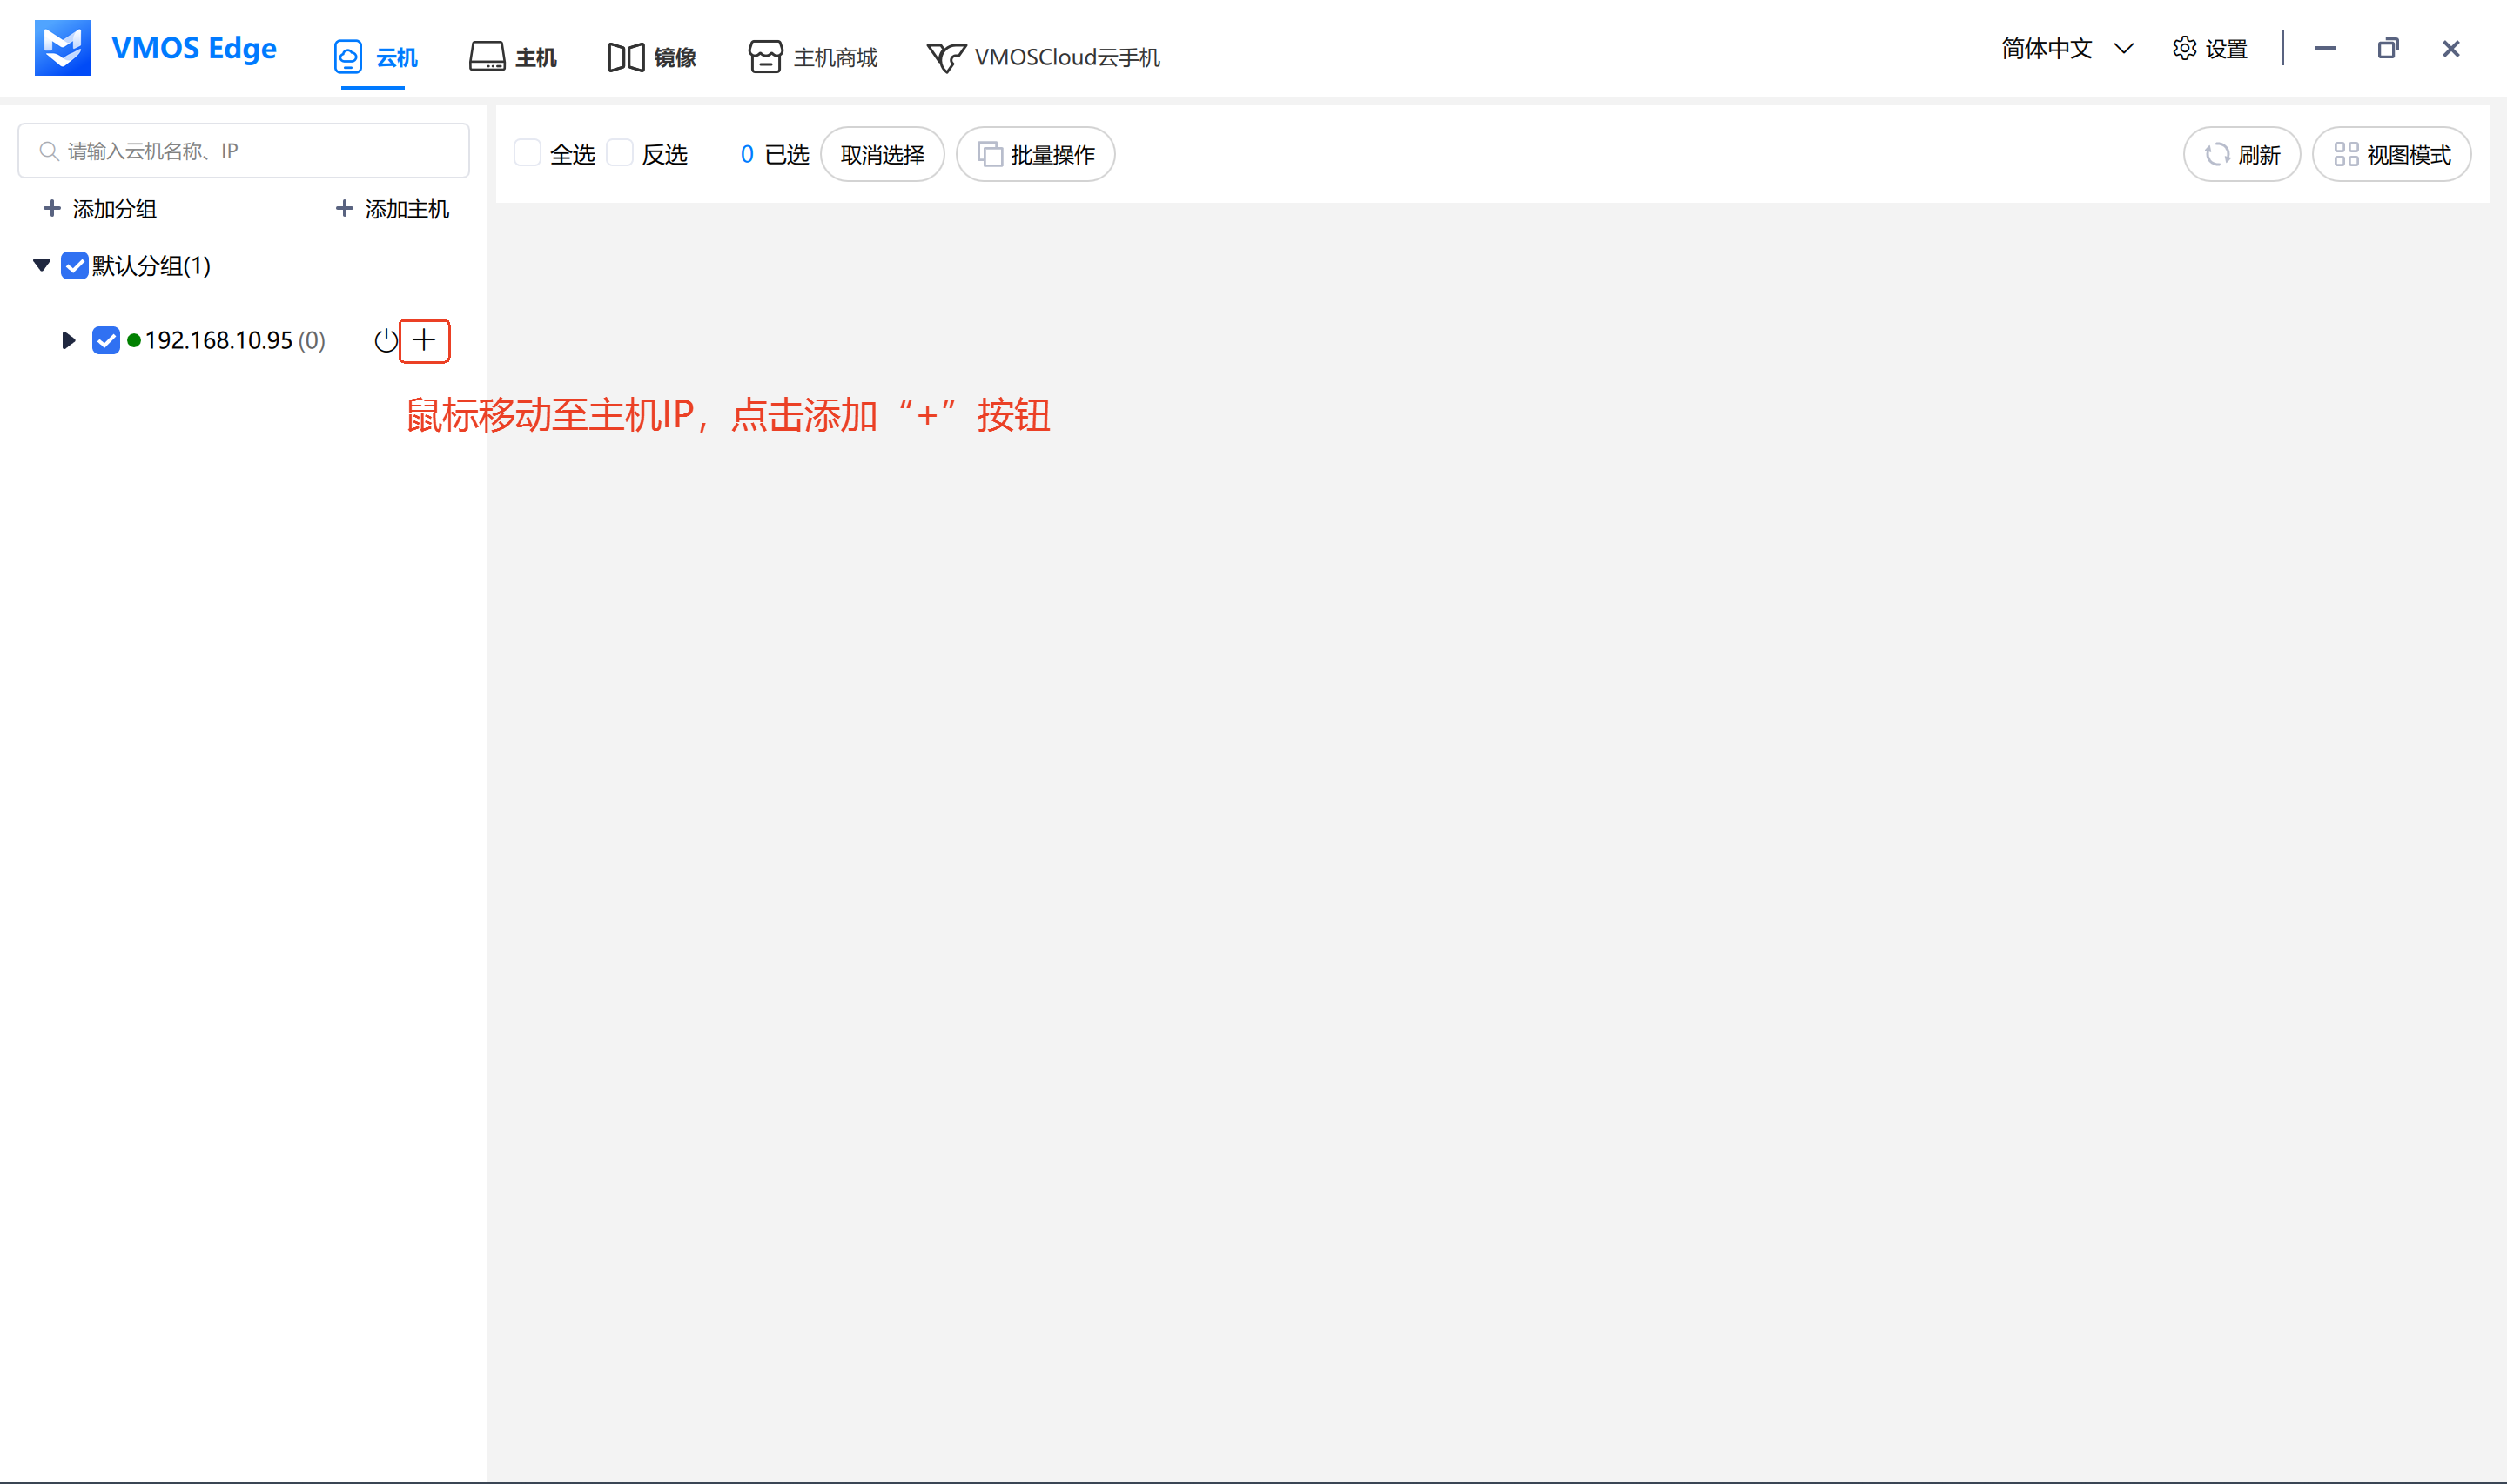Switch to the 镜像 image tab
2507x1484 pixels.
point(652,57)
